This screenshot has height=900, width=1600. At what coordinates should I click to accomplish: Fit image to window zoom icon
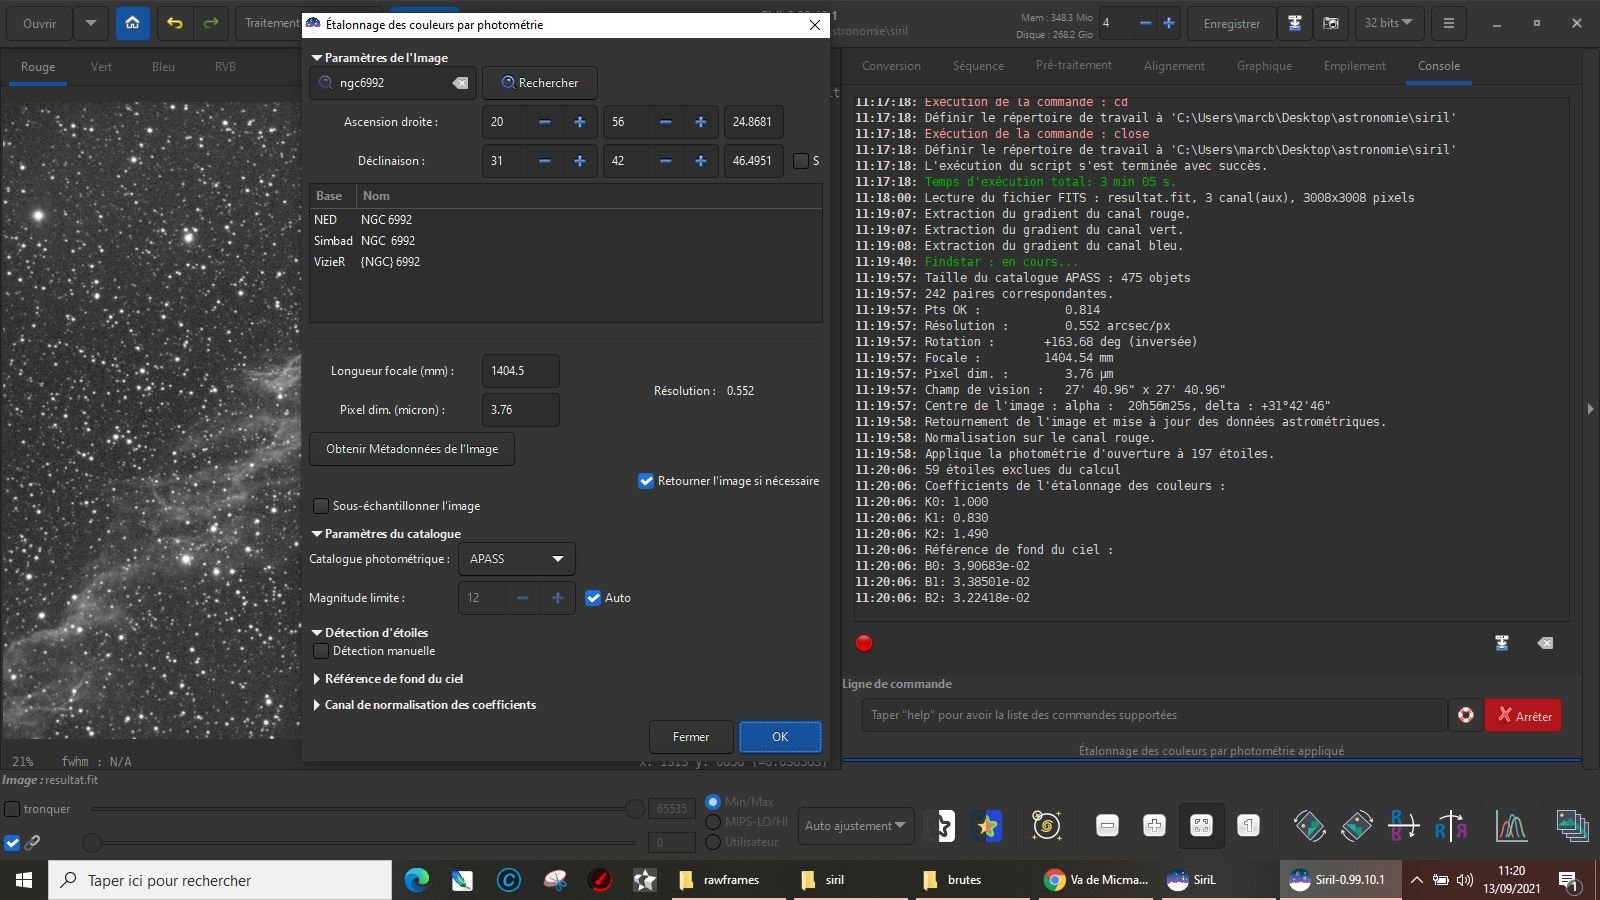(1201, 826)
